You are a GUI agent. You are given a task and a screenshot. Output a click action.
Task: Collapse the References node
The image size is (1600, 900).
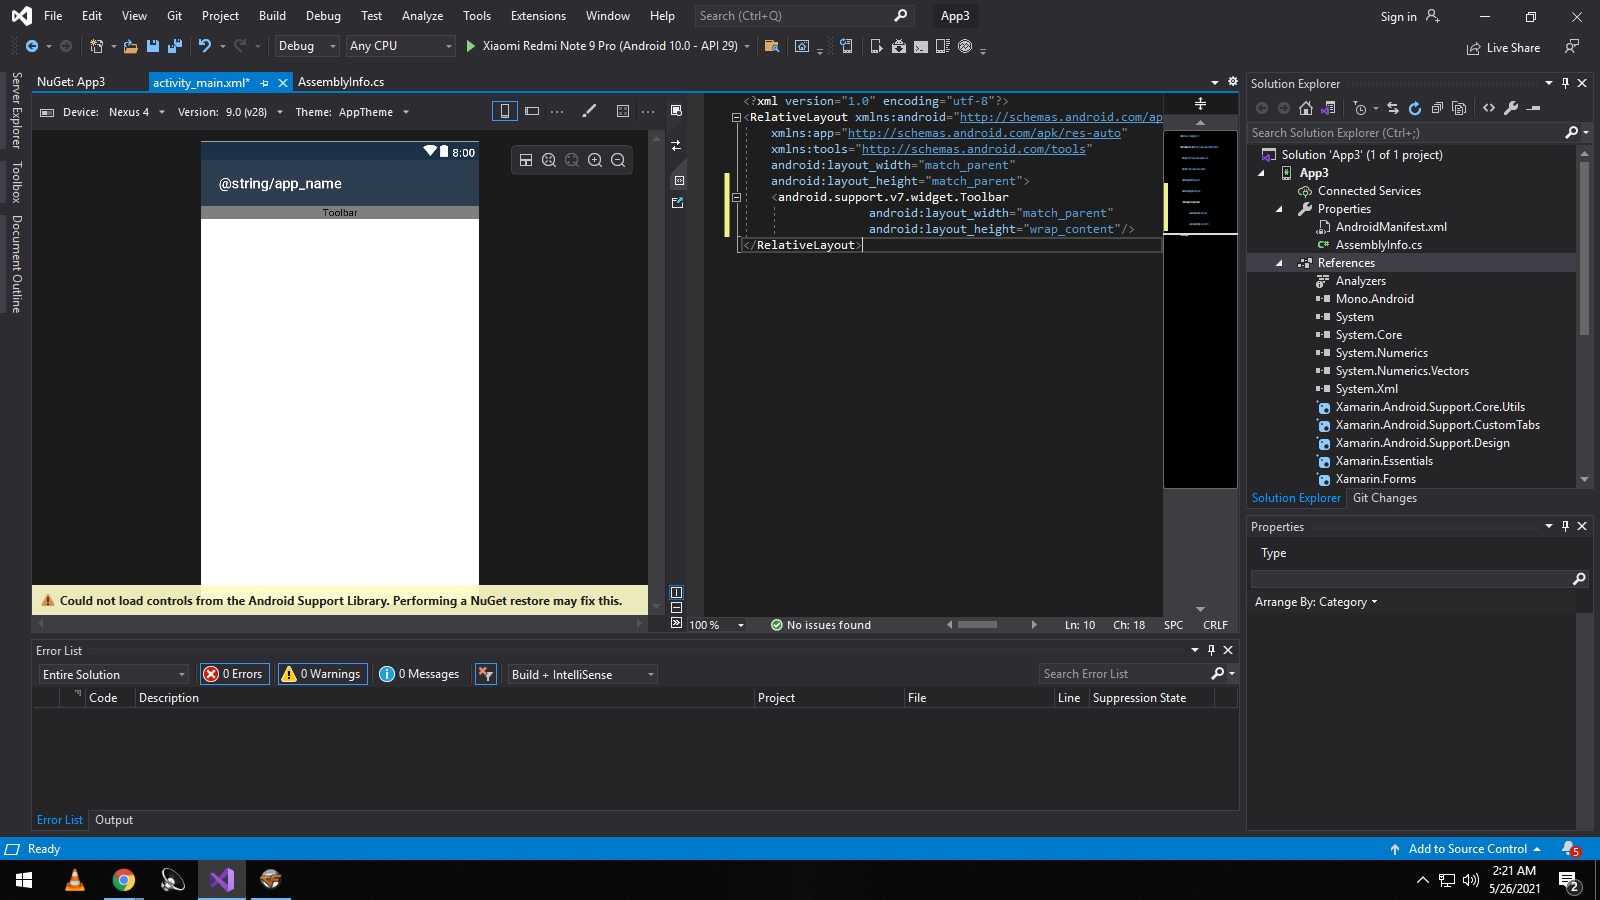pos(1279,263)
